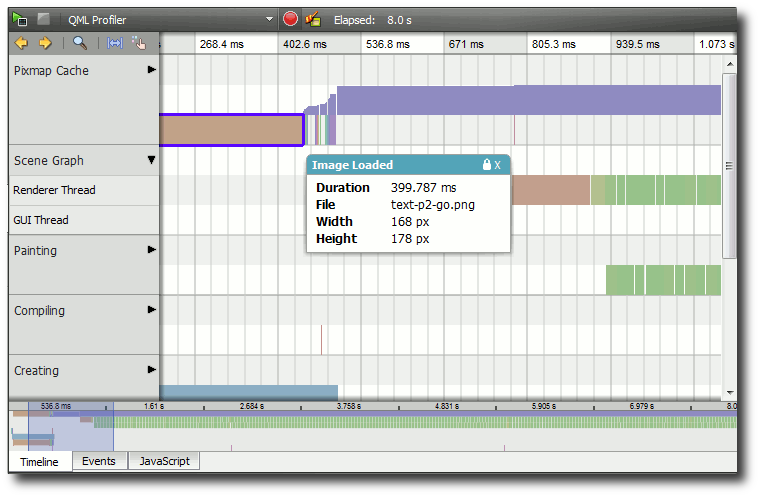The height and width of the screenshot is (497, 760).
Task: Open the JavaScript tab
Action: pos(165,461)
